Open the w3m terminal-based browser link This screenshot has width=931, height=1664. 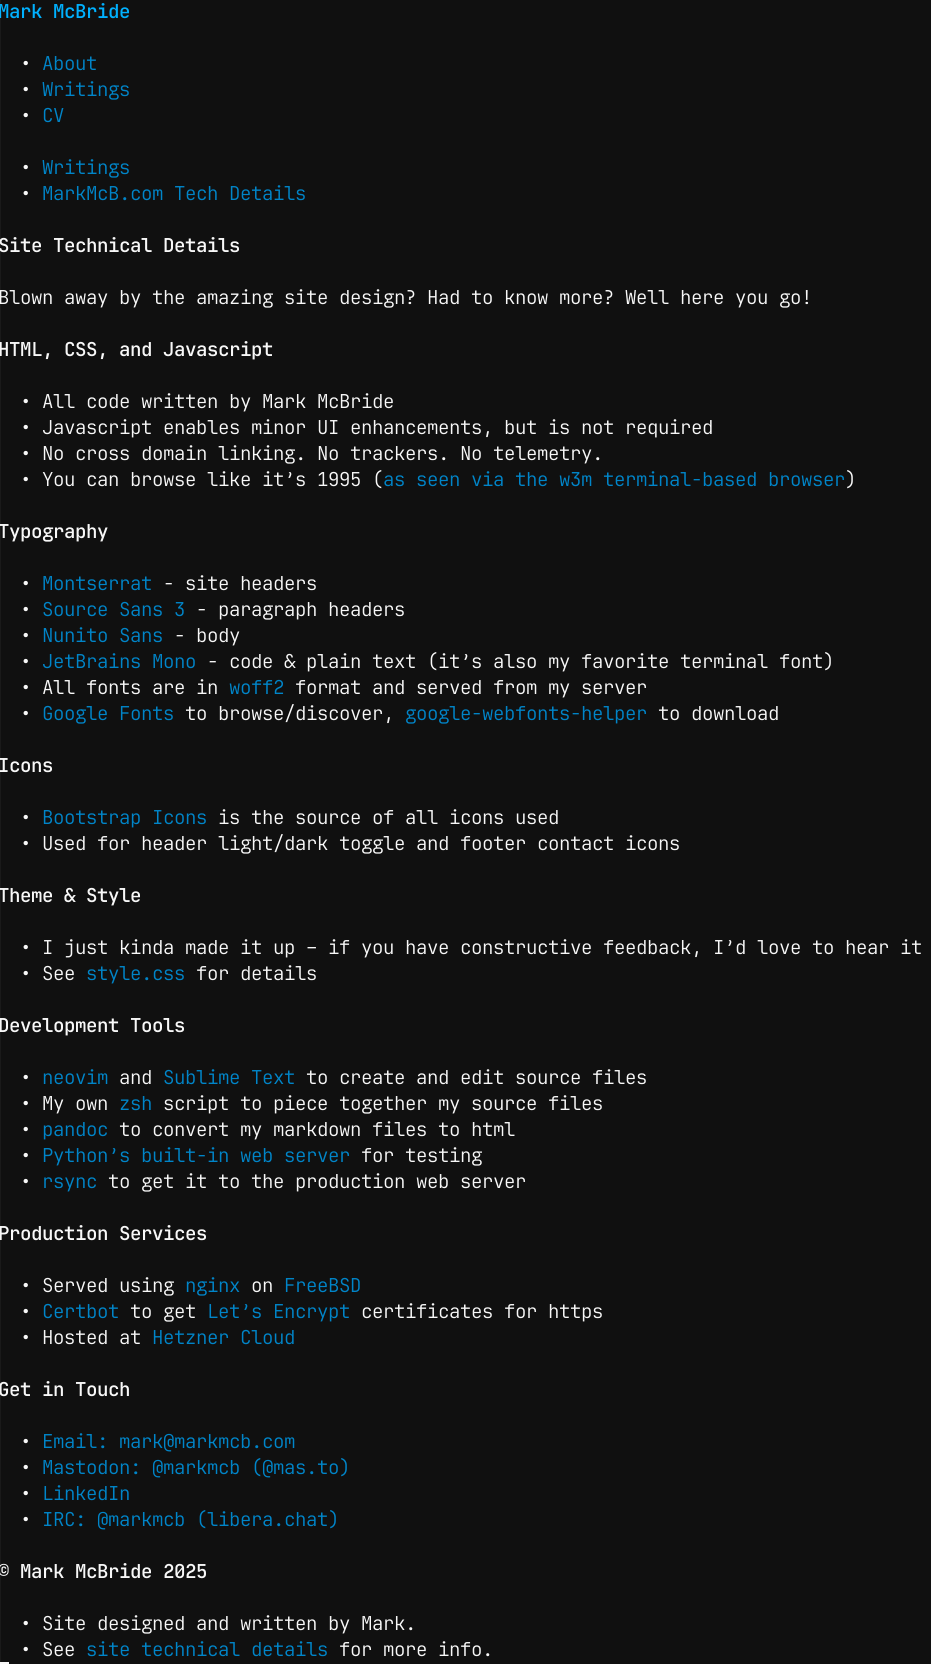[614, 480]
